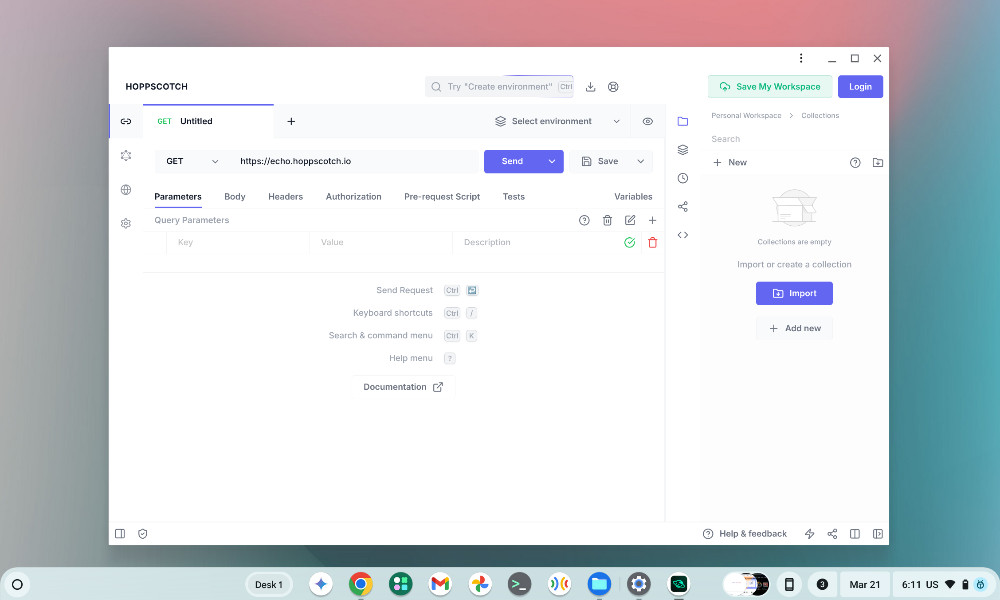1000x600 pixels.
Task: Click the Save request button
Action: [x=599, y=161]
